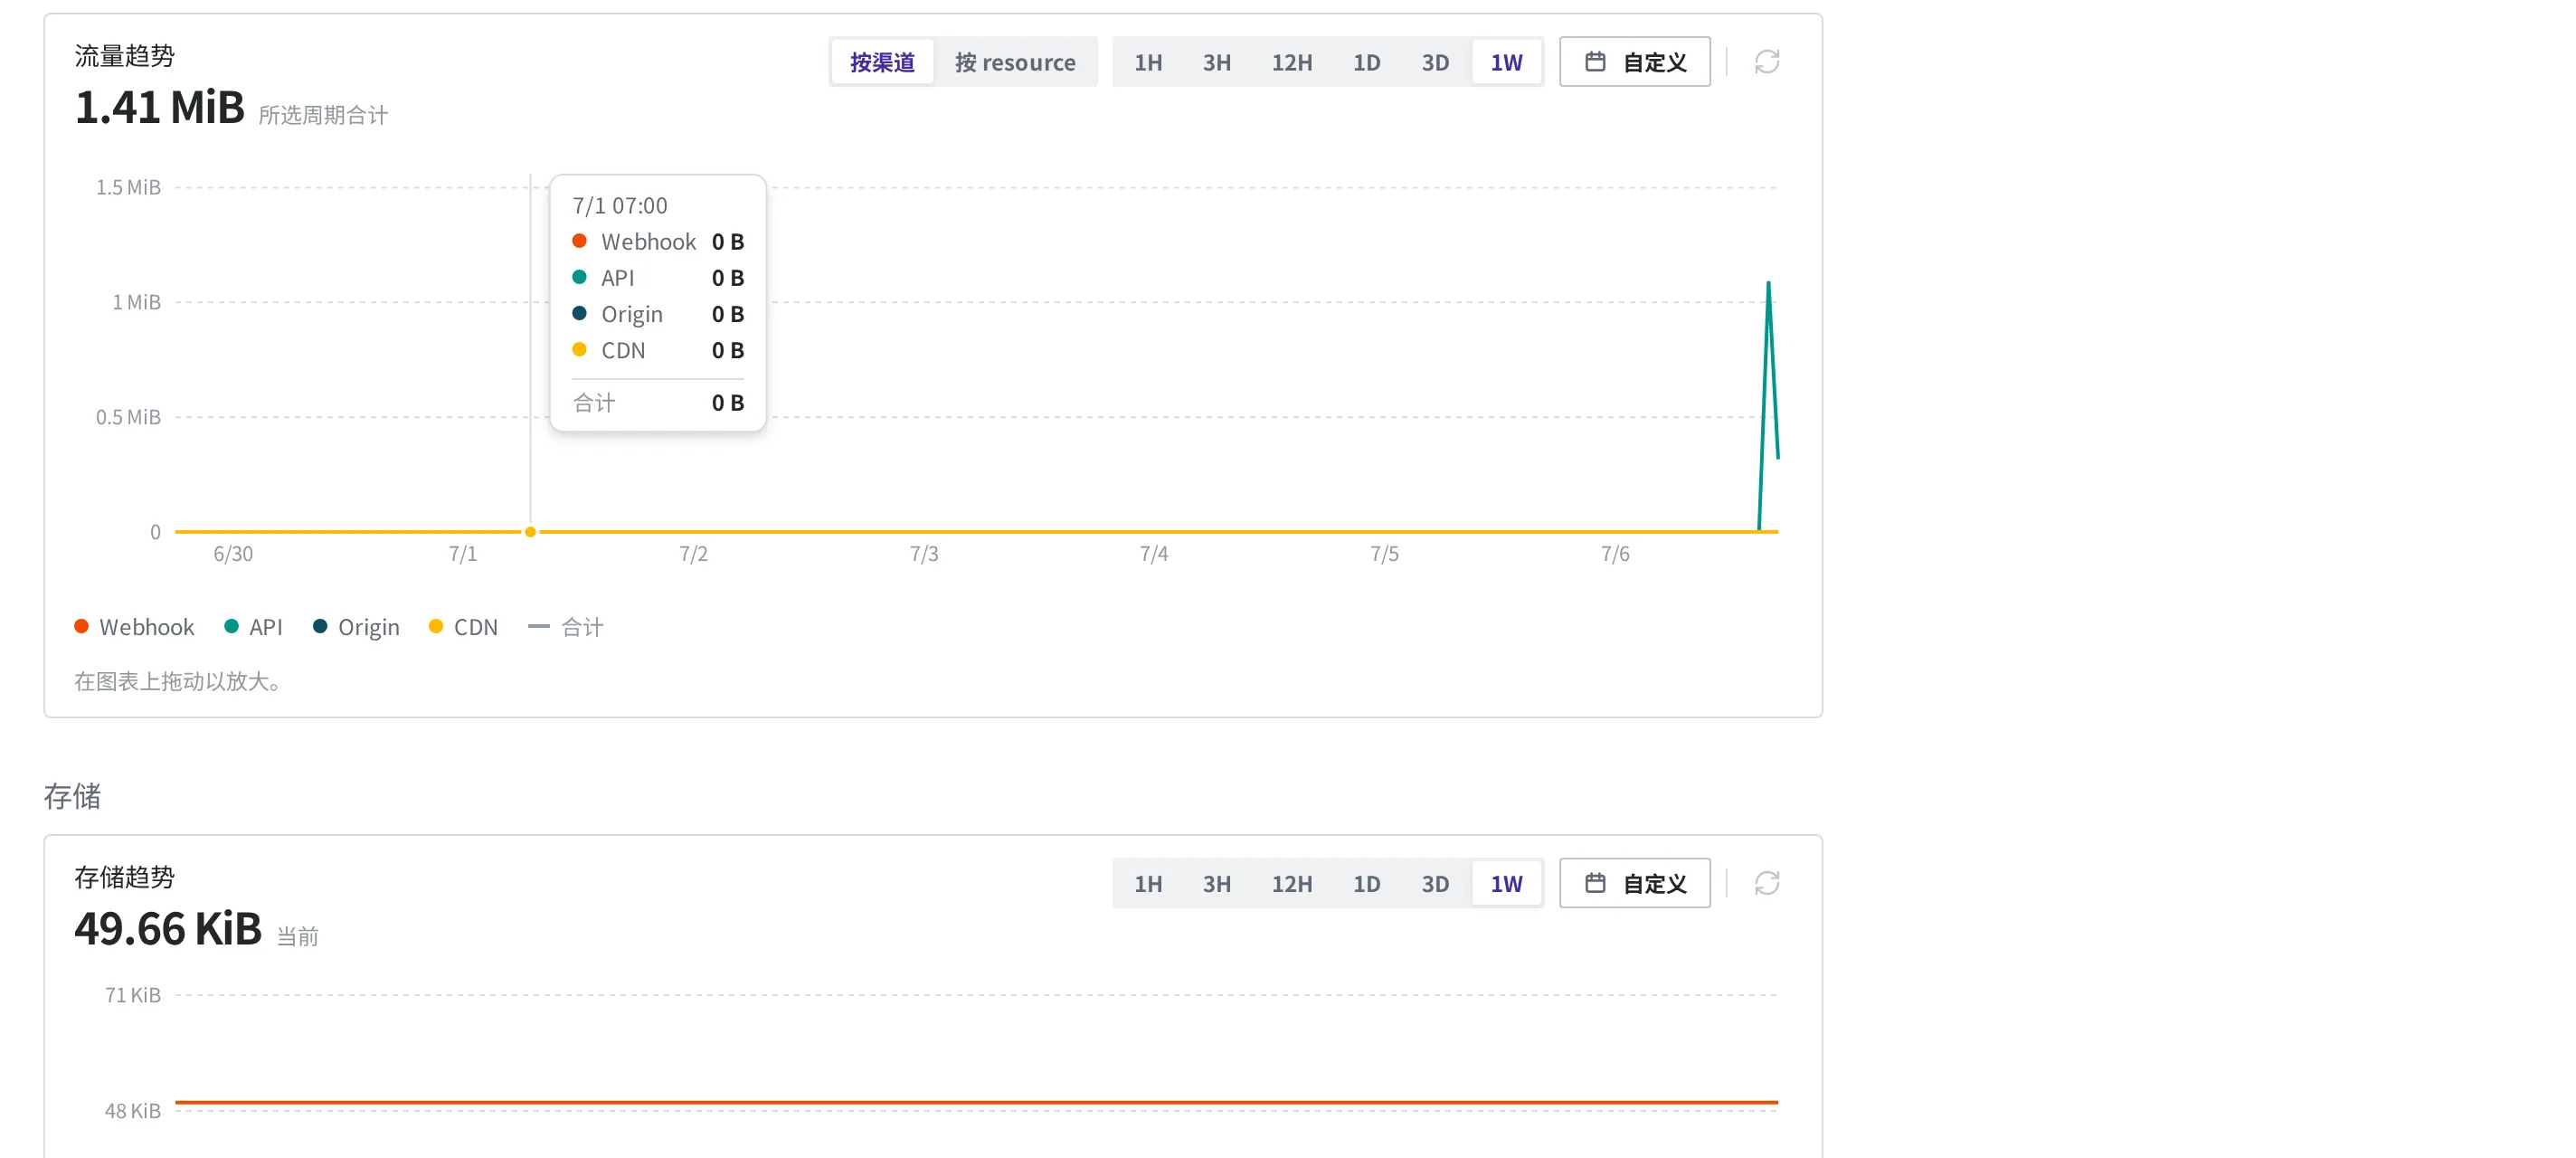Click the tooltip 合计 0 B row

[x=658, y=403]
